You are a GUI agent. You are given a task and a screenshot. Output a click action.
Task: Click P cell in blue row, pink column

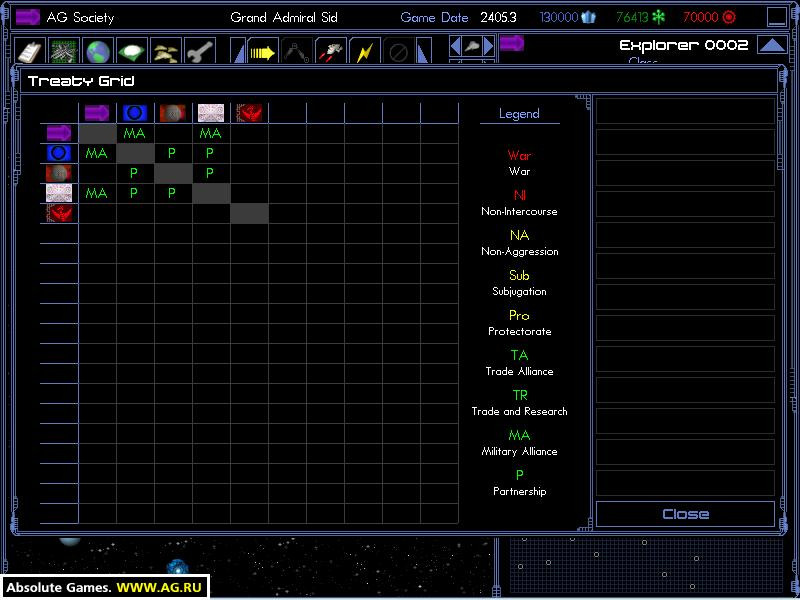[211, 153]
